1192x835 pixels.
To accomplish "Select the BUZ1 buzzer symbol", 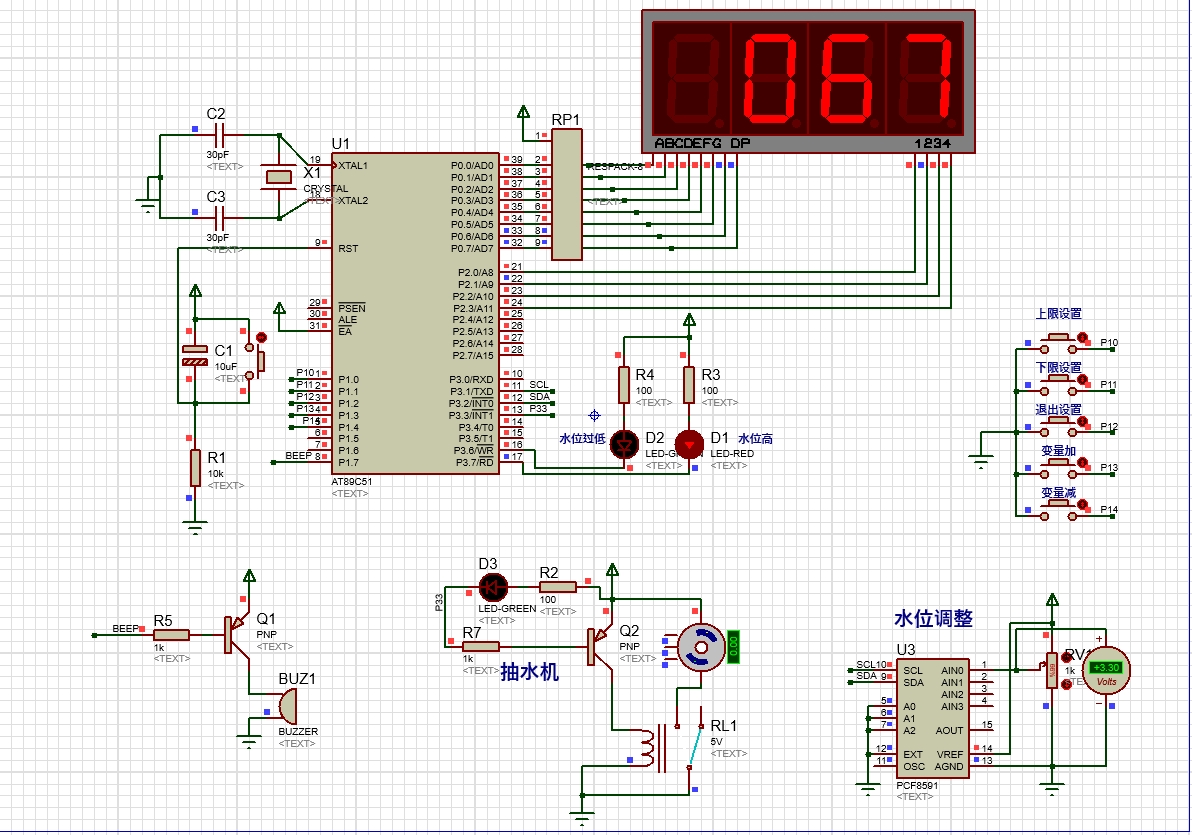I will tap(287, 707).
